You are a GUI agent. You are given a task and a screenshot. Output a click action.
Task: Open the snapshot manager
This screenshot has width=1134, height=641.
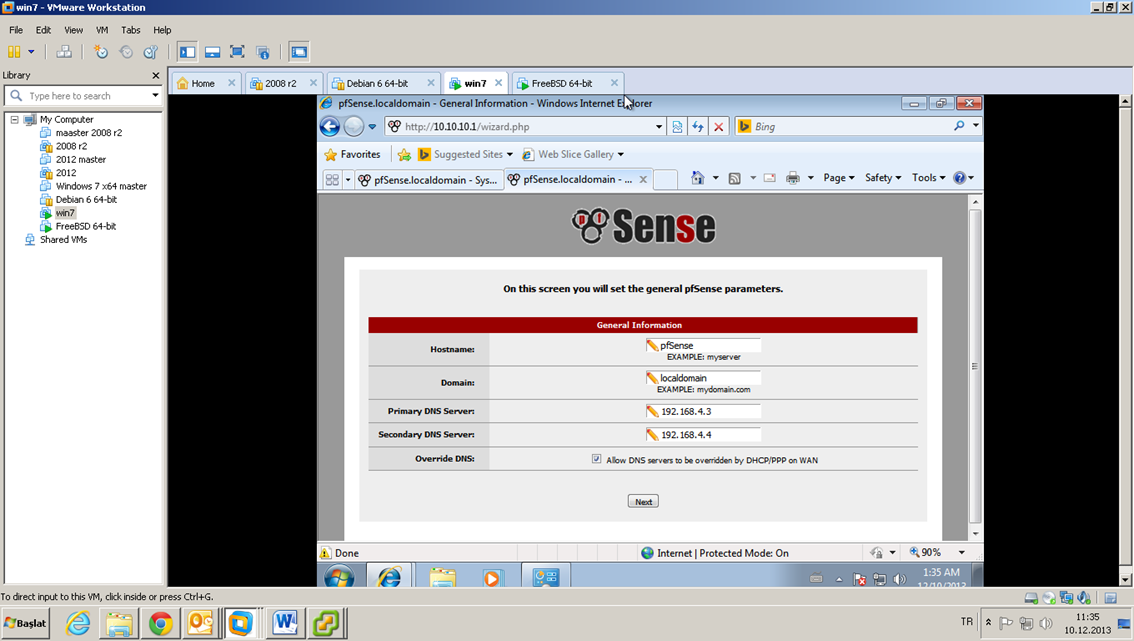coord(150,52)
